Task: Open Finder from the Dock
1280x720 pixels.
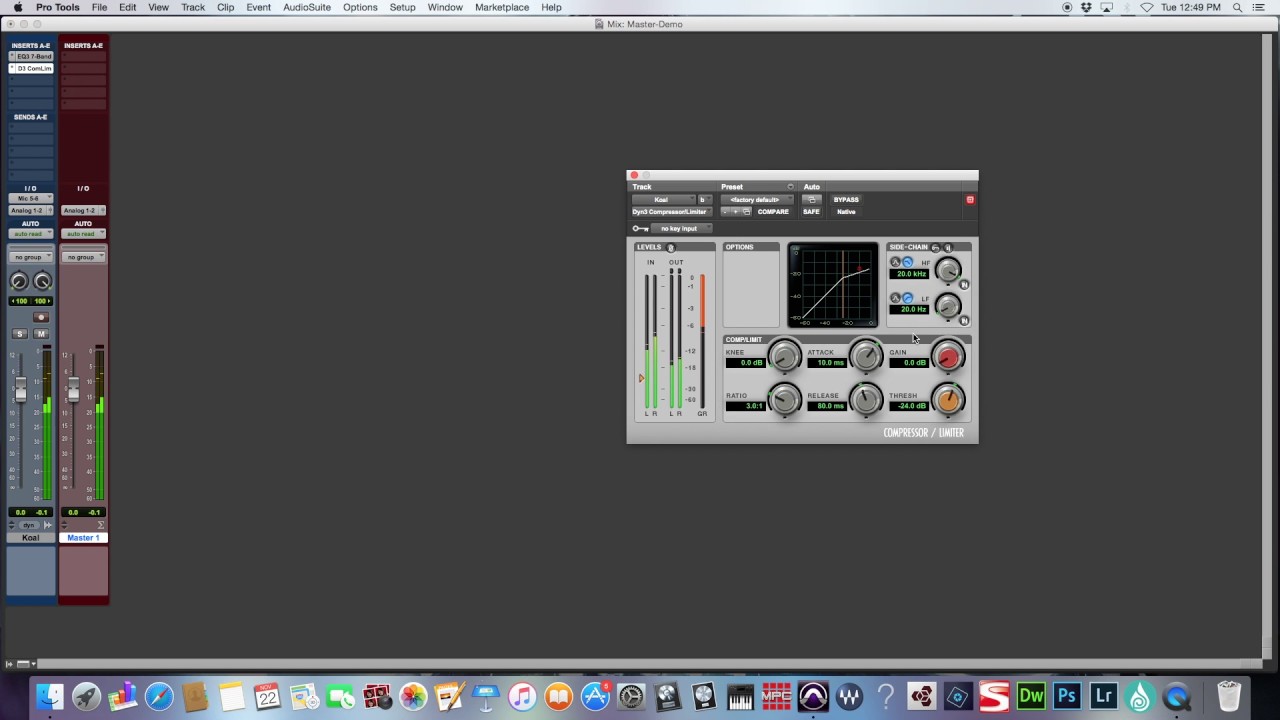Action: point(49,696)
